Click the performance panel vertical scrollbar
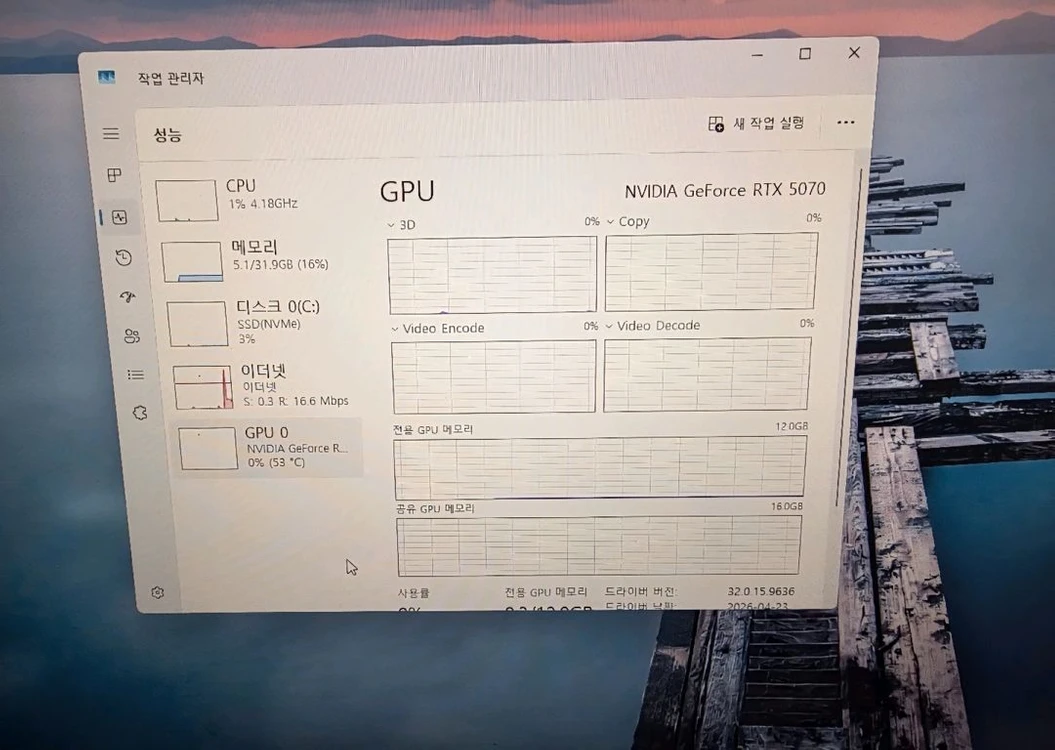Viewport: 1055px width, 750px height. 850,336
